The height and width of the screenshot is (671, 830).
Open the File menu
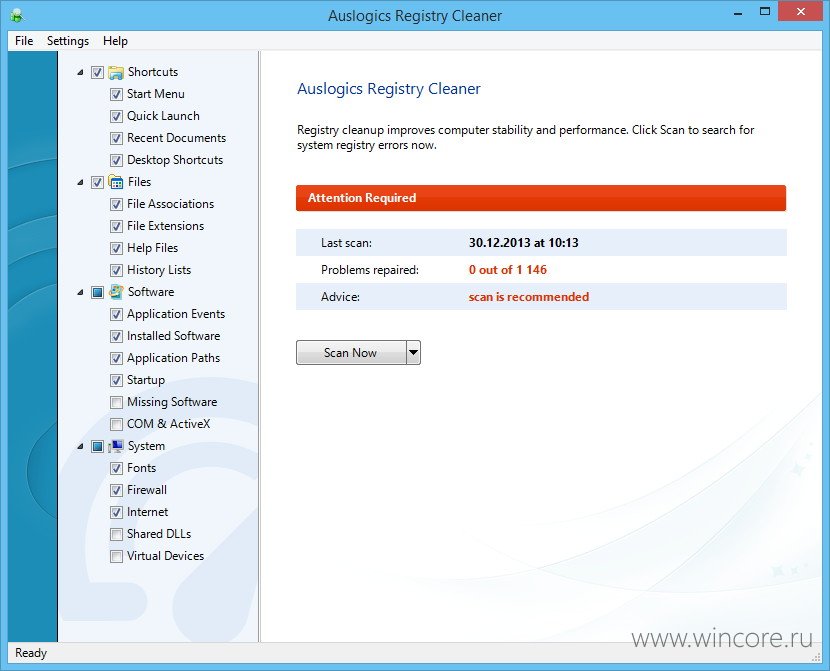click(x=24, y=41)
